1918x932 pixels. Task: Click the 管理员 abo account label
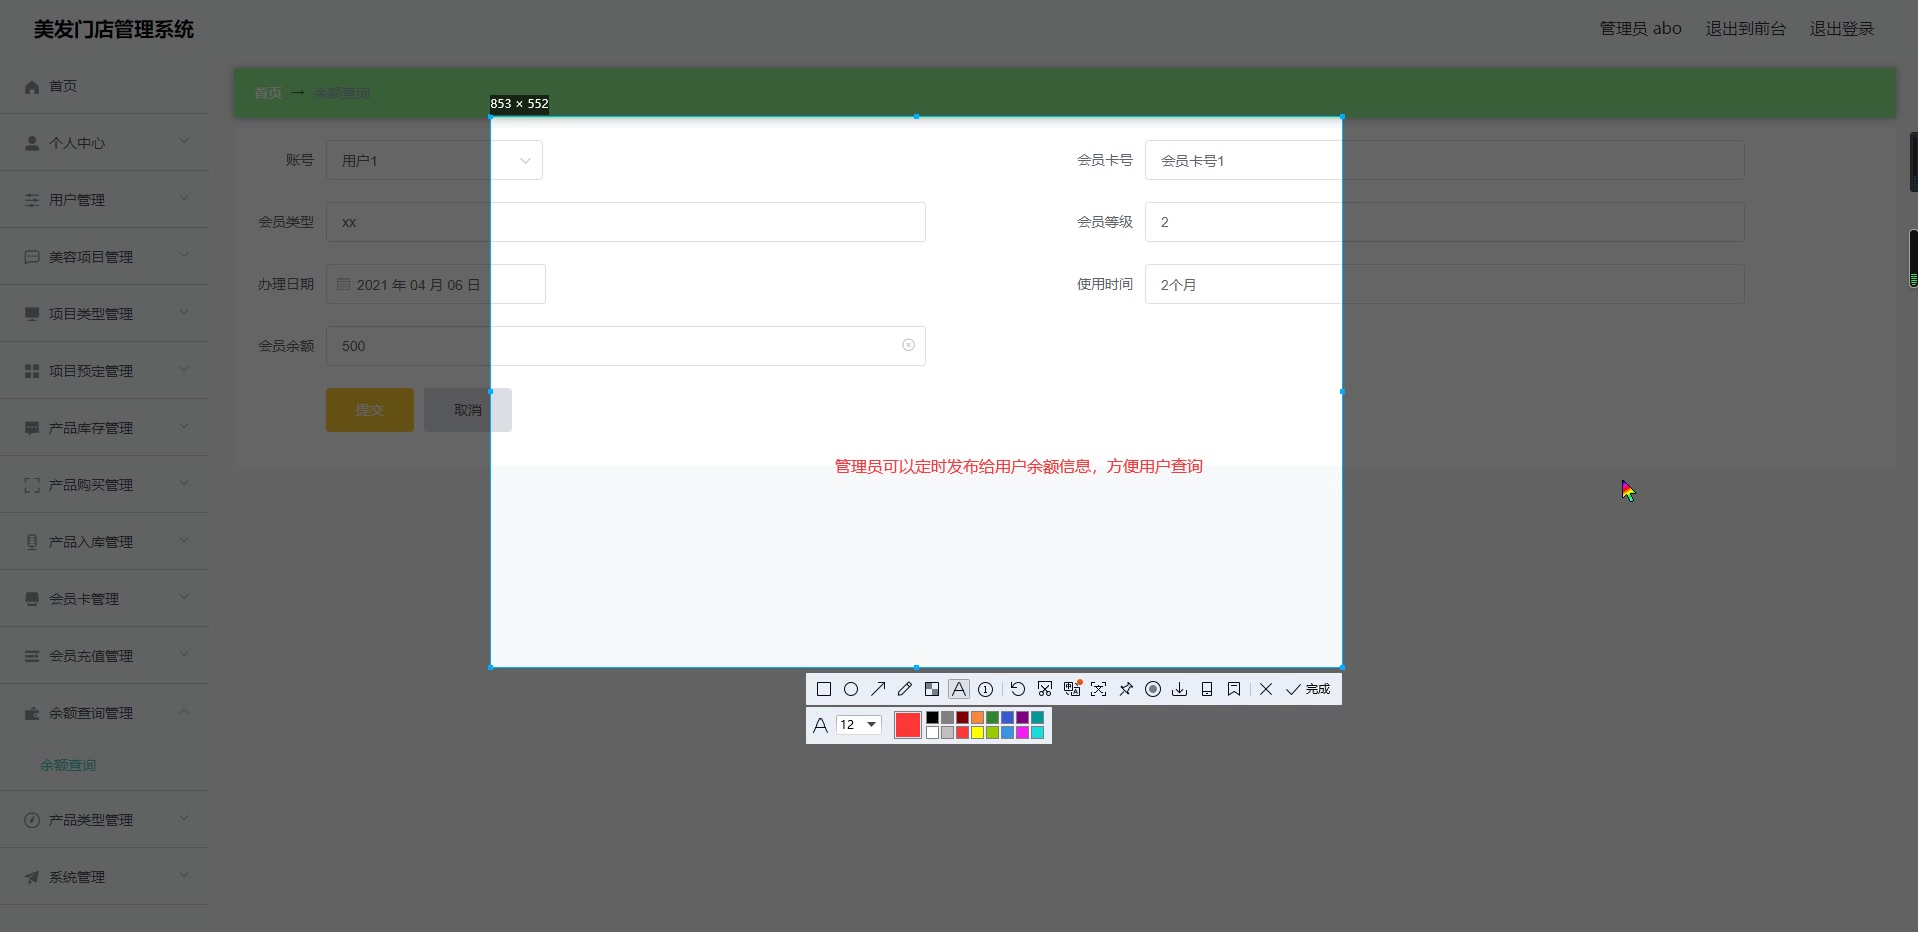(1641, 29)
